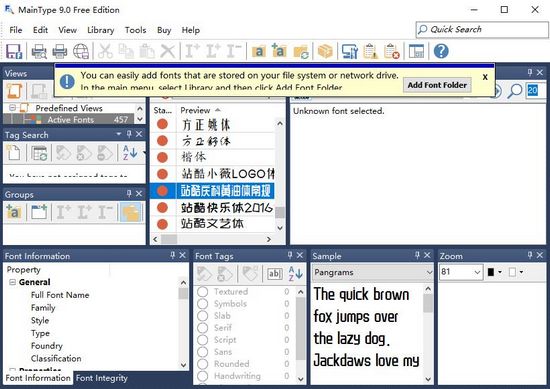Open the Pangrams sample dropdown

[x=429, y=273]
